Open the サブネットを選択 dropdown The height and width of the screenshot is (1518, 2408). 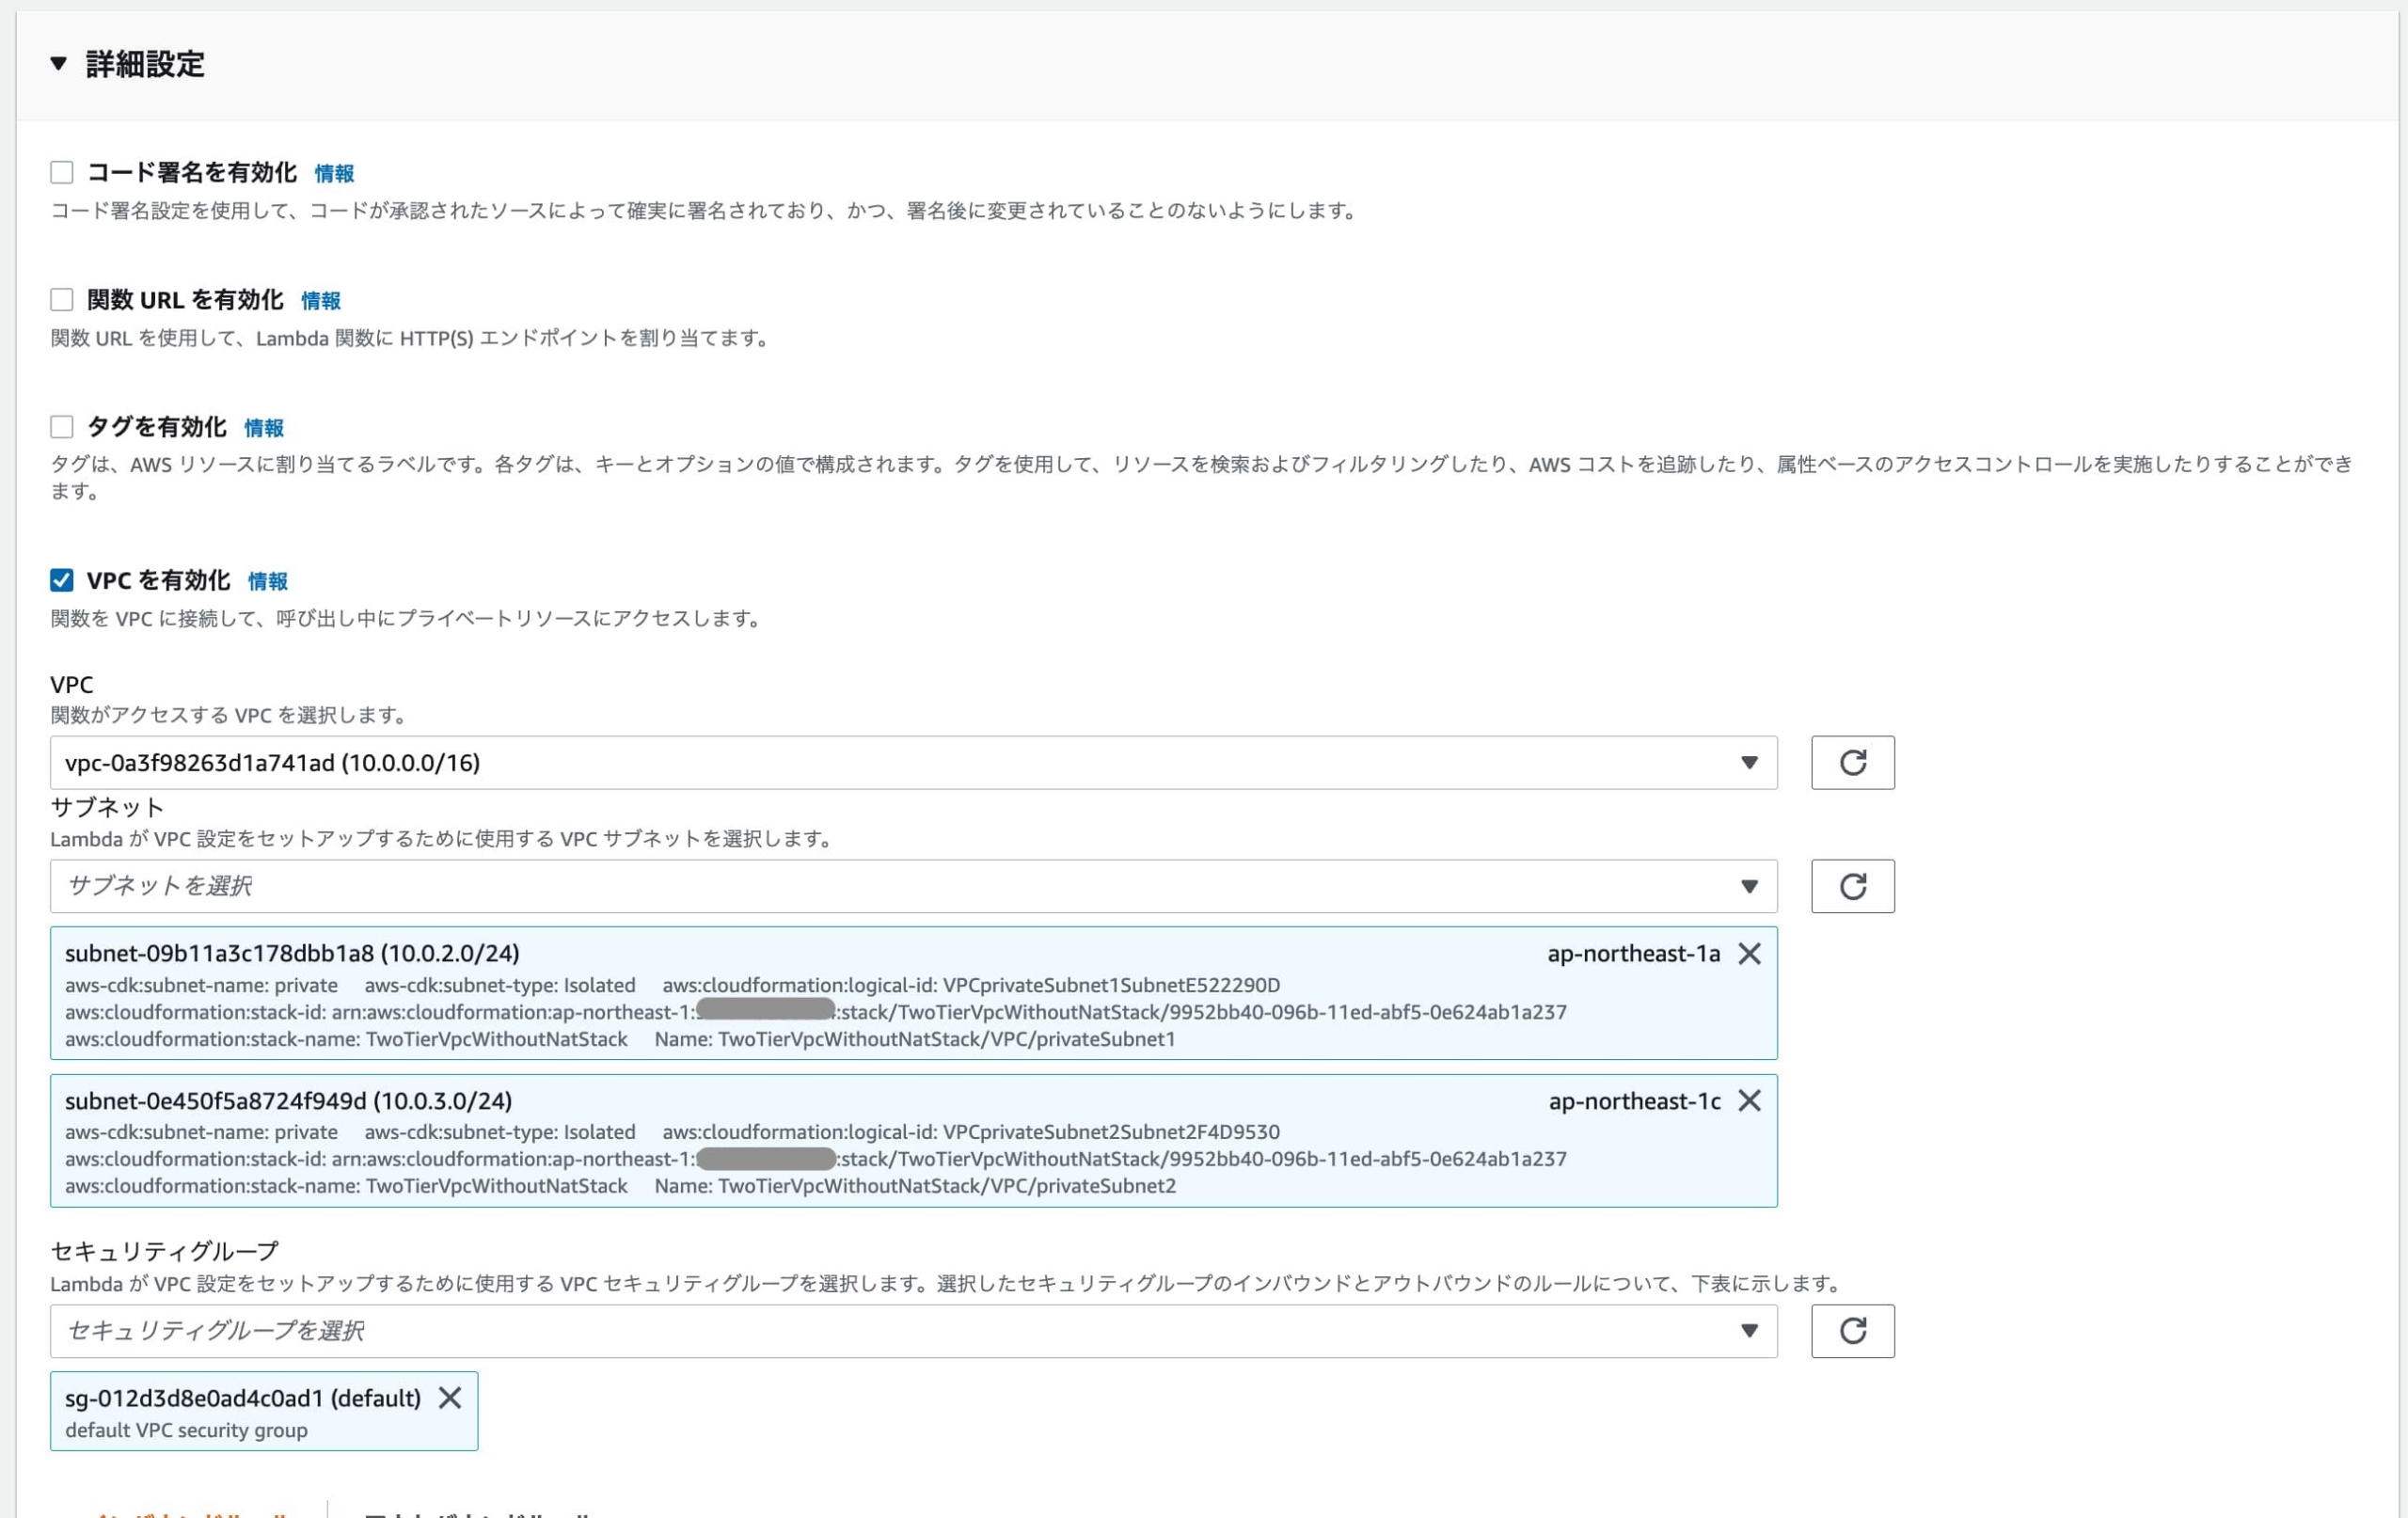pos(1748,886)
